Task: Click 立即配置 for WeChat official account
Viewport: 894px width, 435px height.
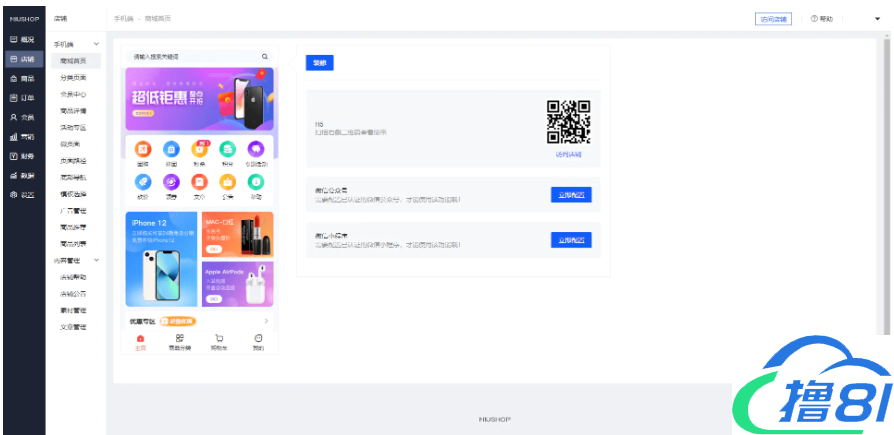Action: click(x=571, y=194)
